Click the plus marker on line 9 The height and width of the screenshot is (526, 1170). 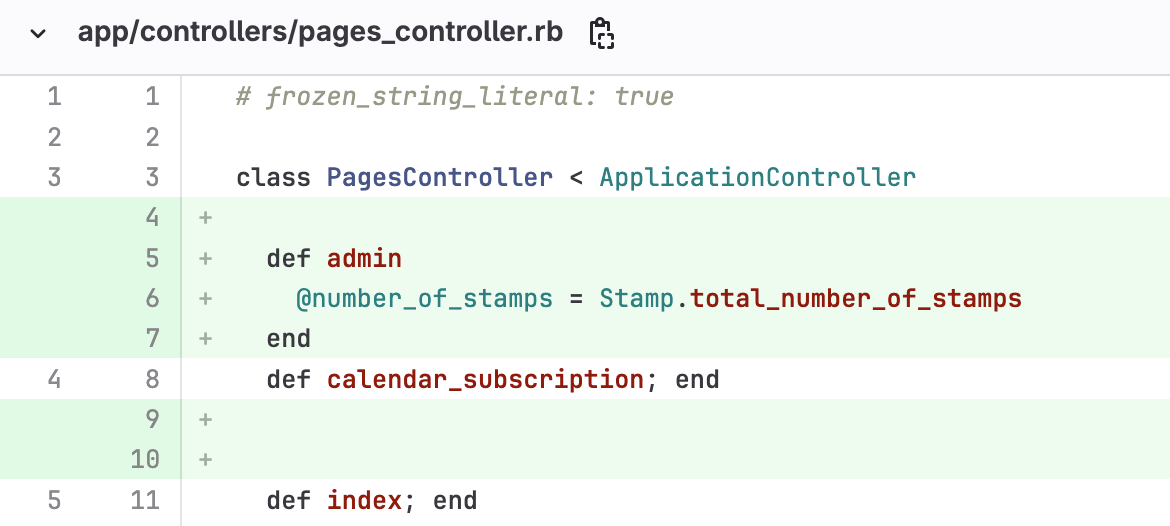click(x=206, y=420)
